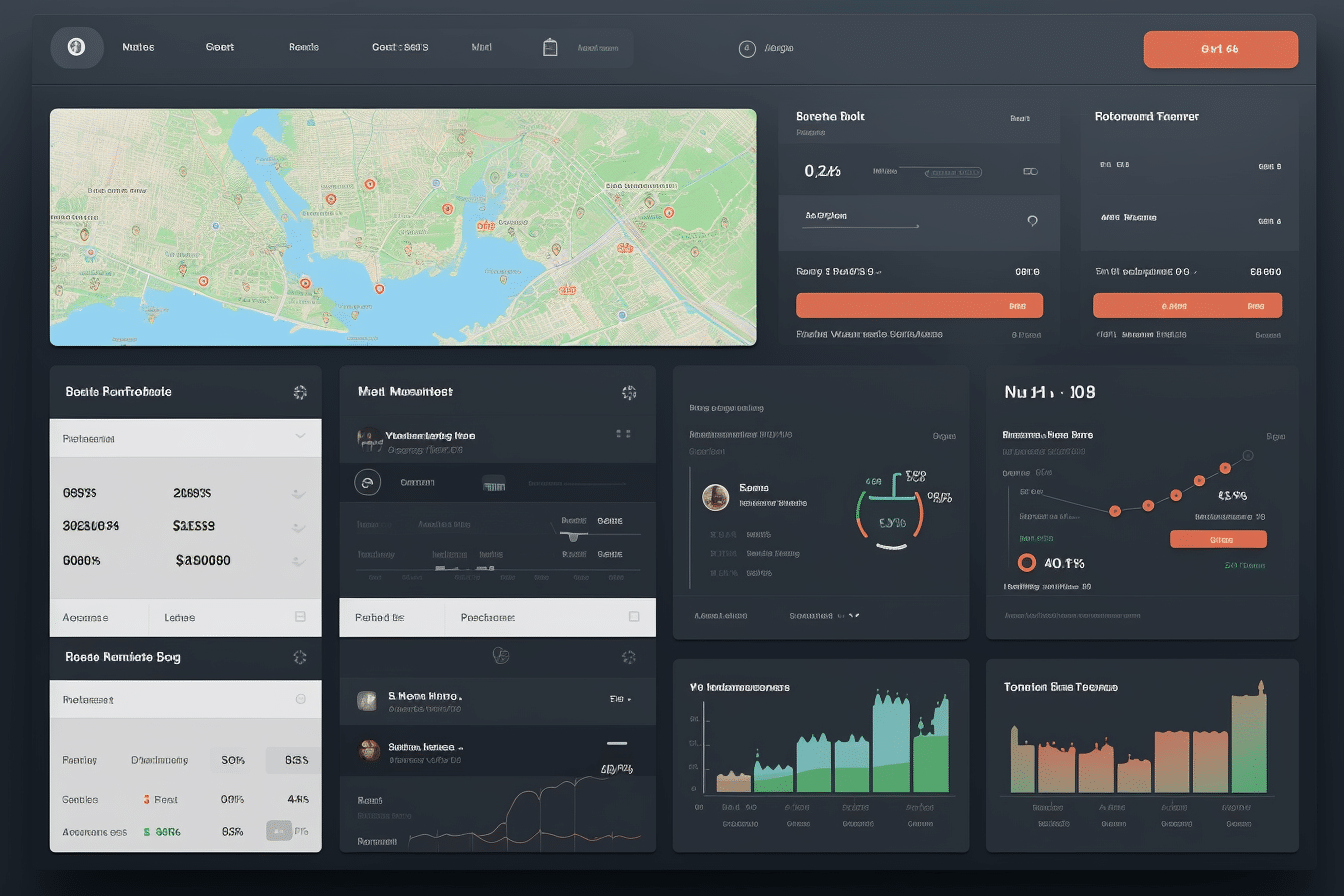This screenshot has width=1344, height=896.
Task: Click the circled icon in the 'Med Musuitest' panel
Action: pyautogui.click(x=368, y=483)
